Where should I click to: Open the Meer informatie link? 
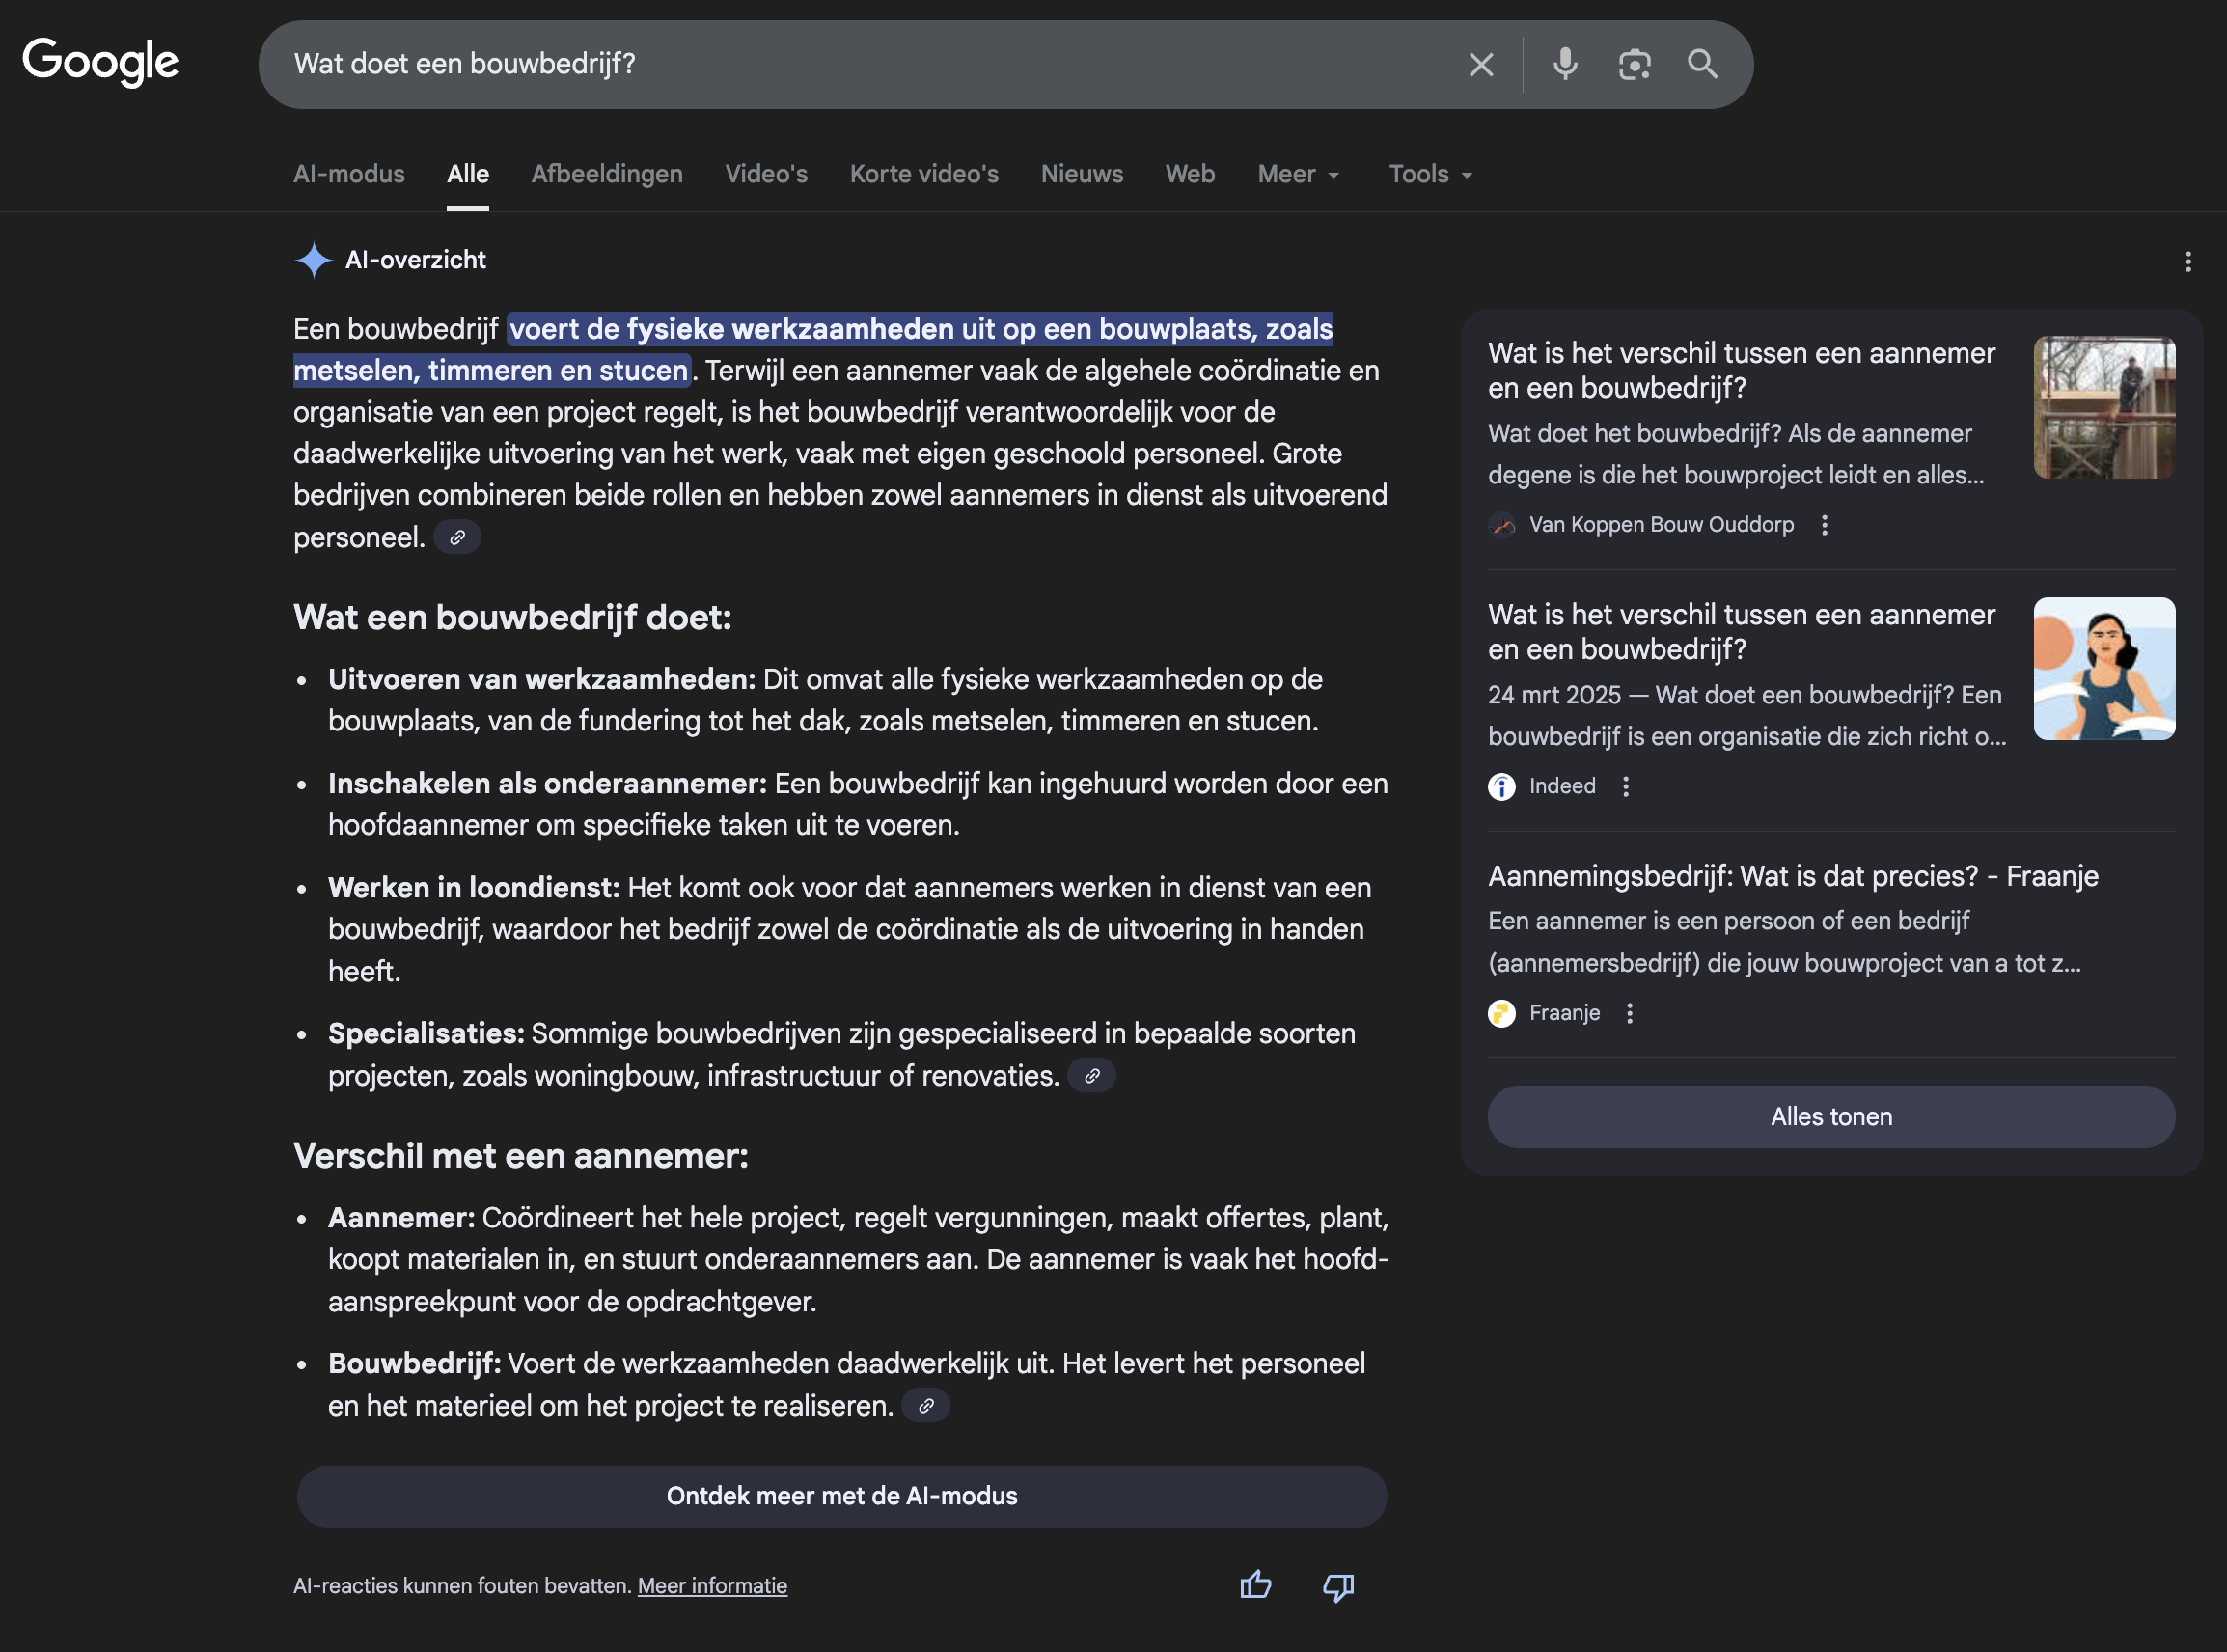(712, 1586)
